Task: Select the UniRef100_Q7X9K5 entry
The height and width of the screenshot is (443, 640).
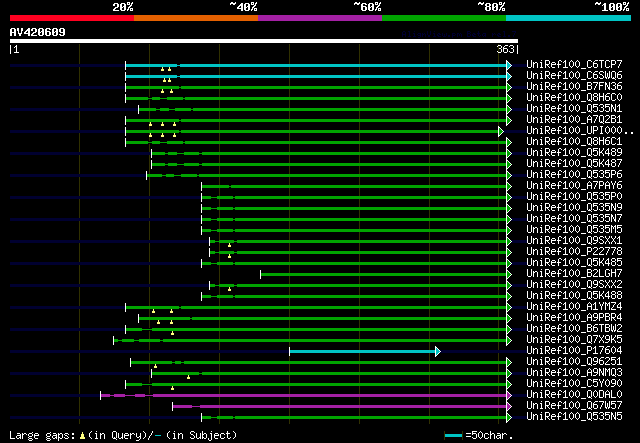Action: point(574,340)
